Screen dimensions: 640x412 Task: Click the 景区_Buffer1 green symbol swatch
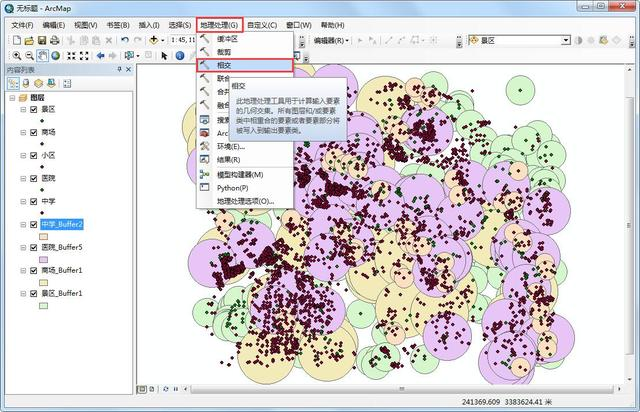pos(43,305)
